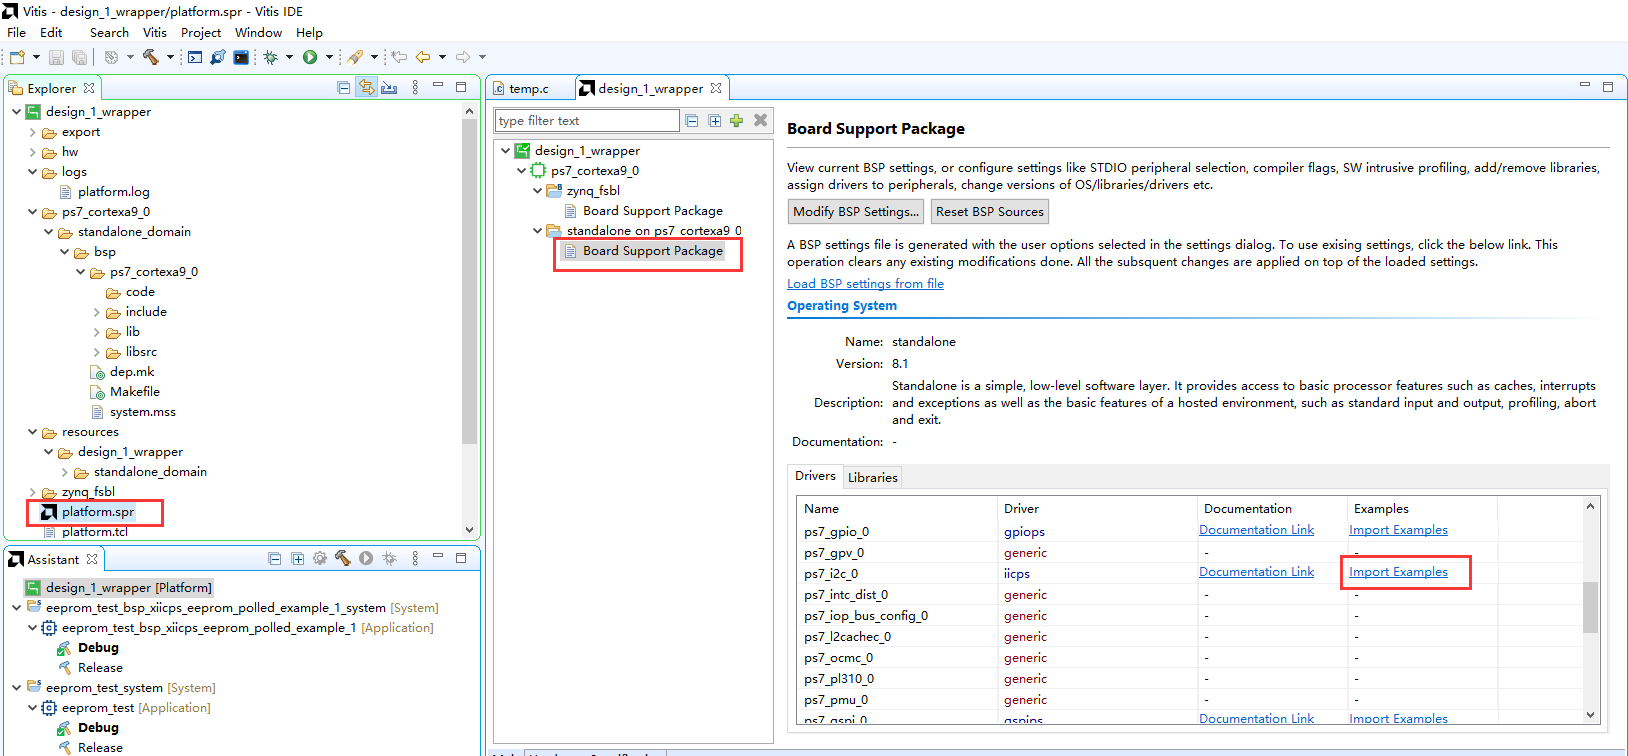The height and width of the screenshot is (756, 1628).
Task: Click Modify BSP Settings button
Action: (x=856, y=212)
